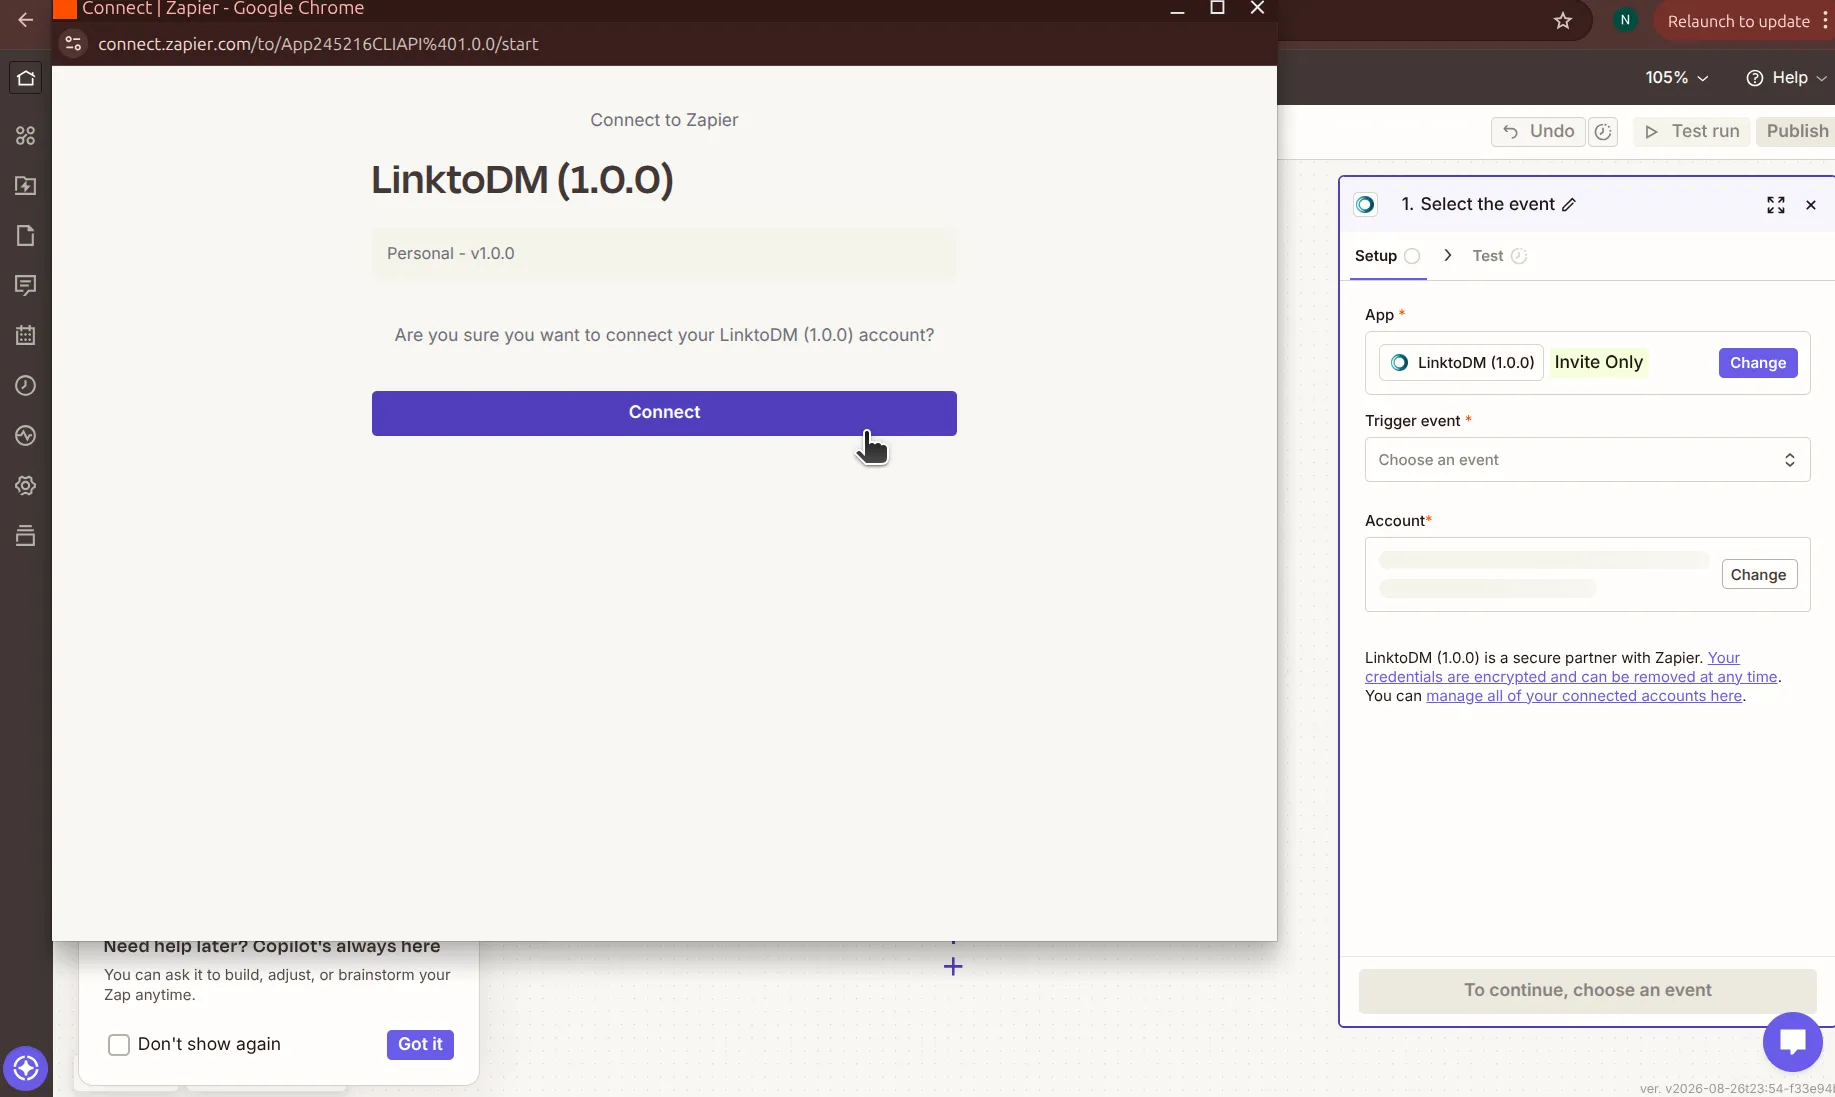Open the comments icon in sidebar
Screen dimensions: 1835x1097
coord(26,285)
